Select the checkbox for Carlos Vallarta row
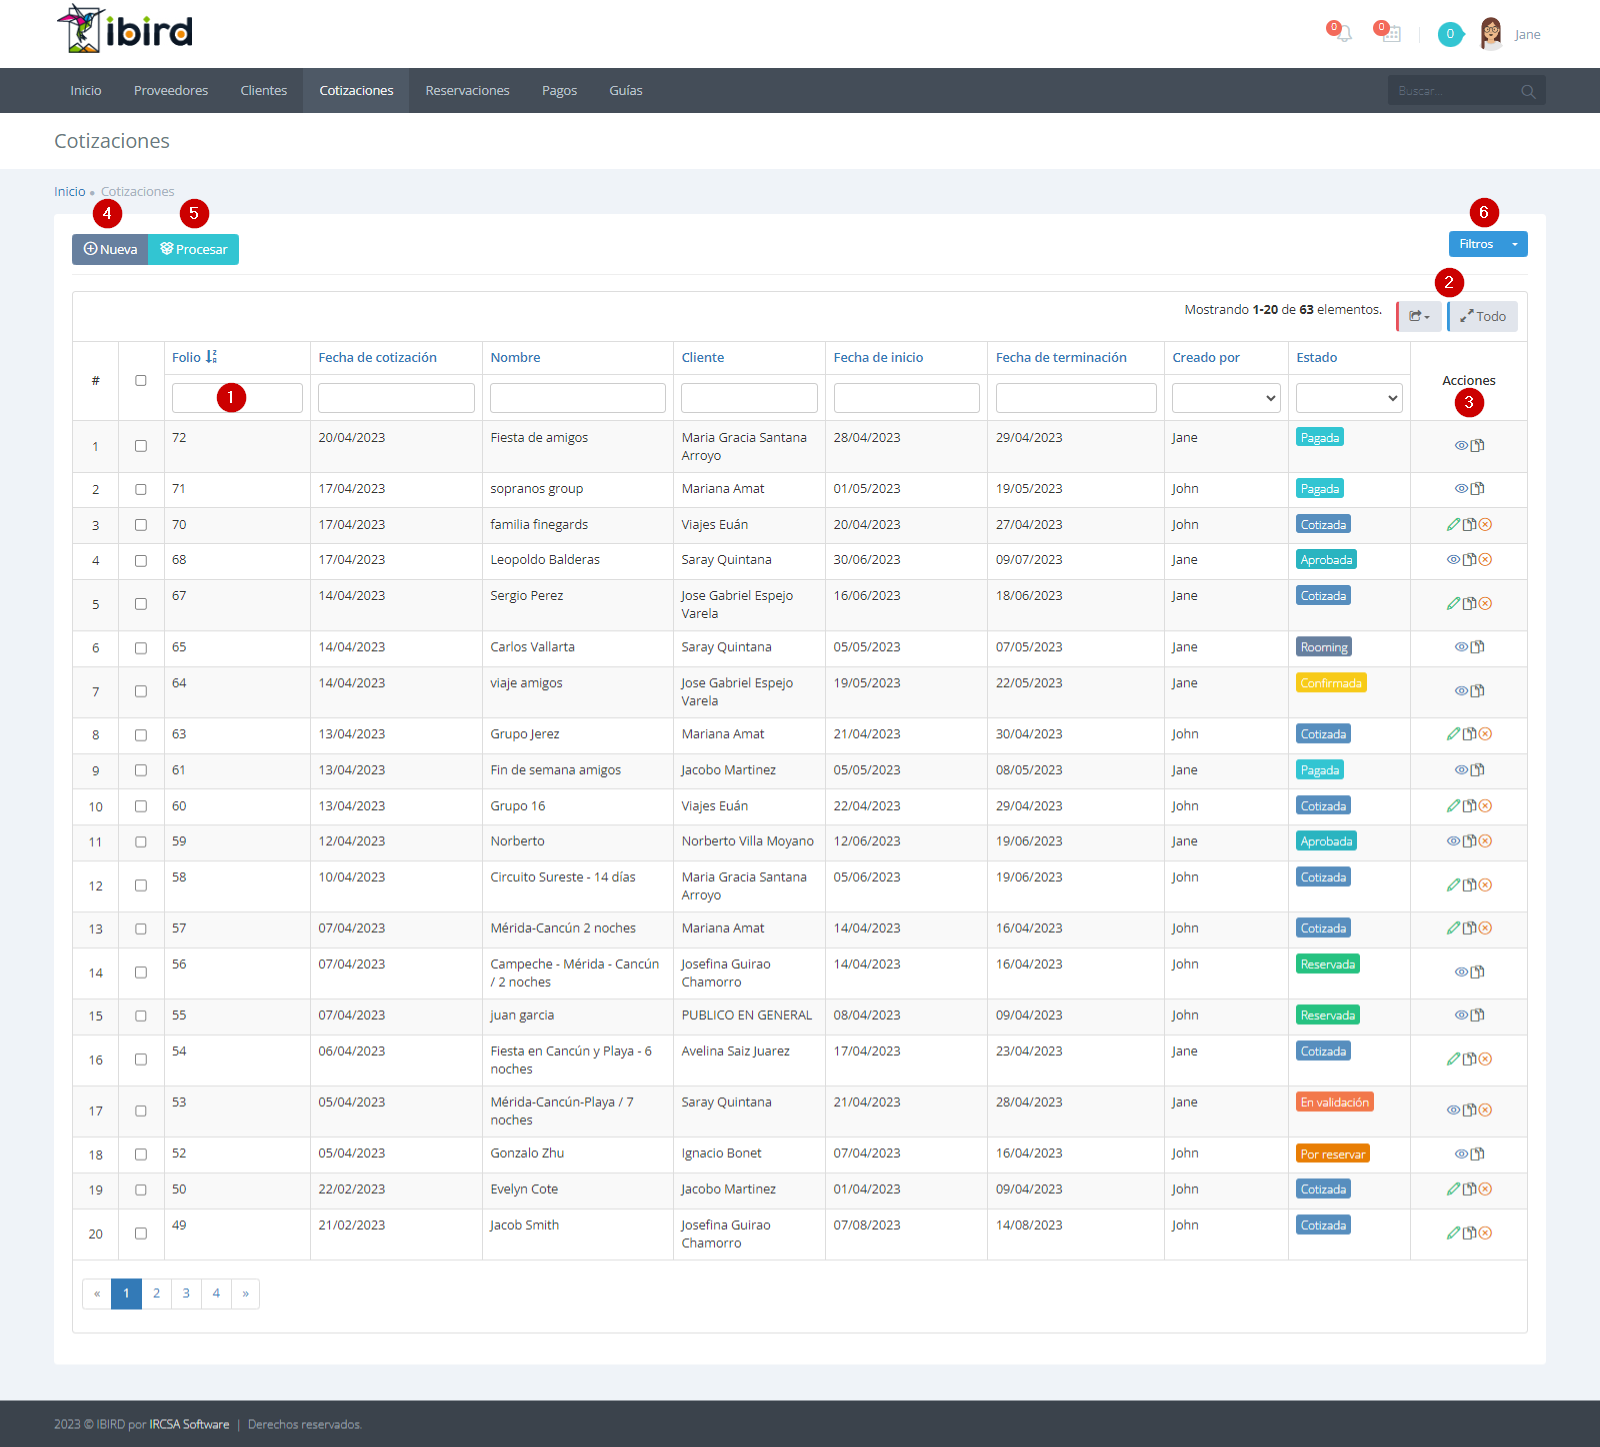 [x=141, y=648]
